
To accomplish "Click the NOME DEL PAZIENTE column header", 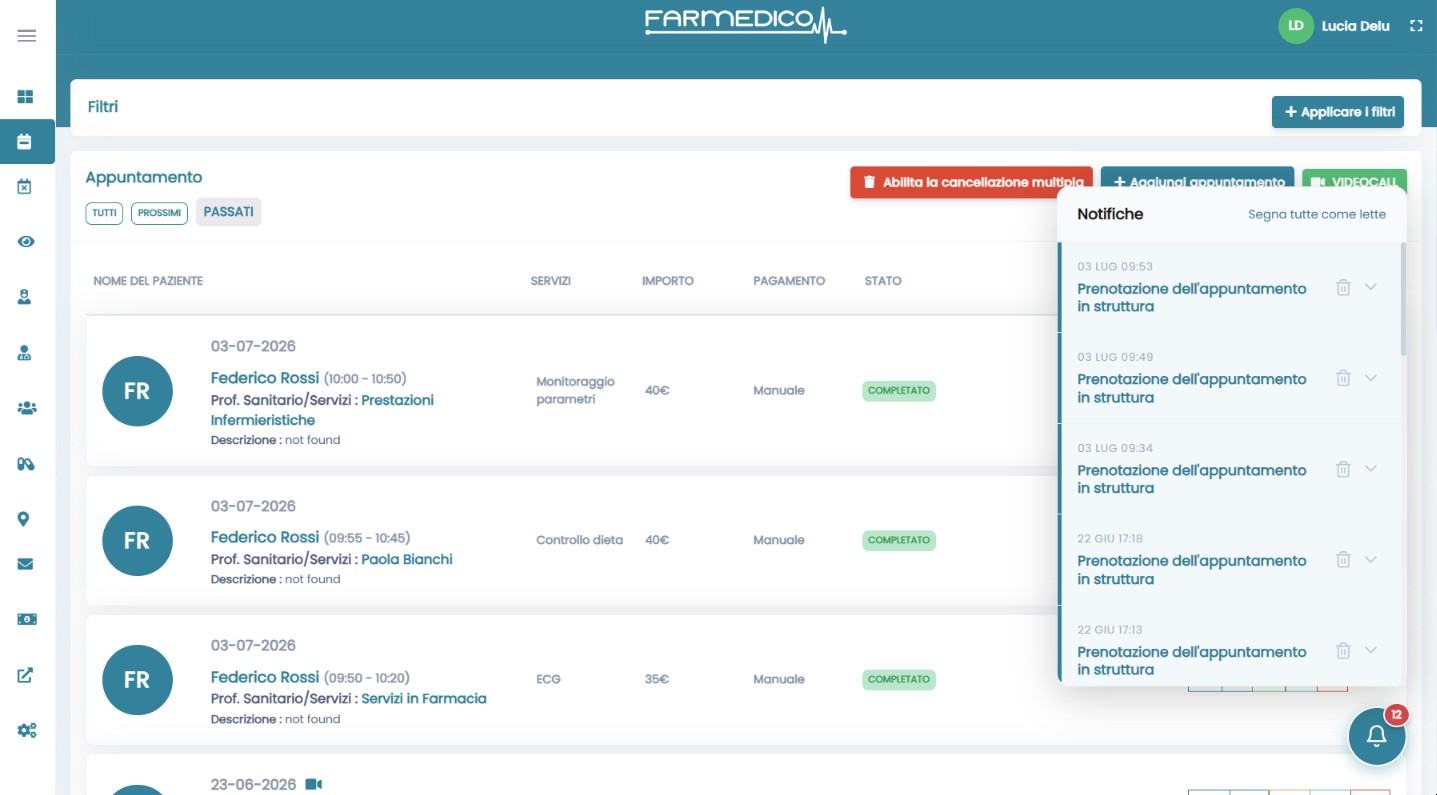I will point(148,281).
